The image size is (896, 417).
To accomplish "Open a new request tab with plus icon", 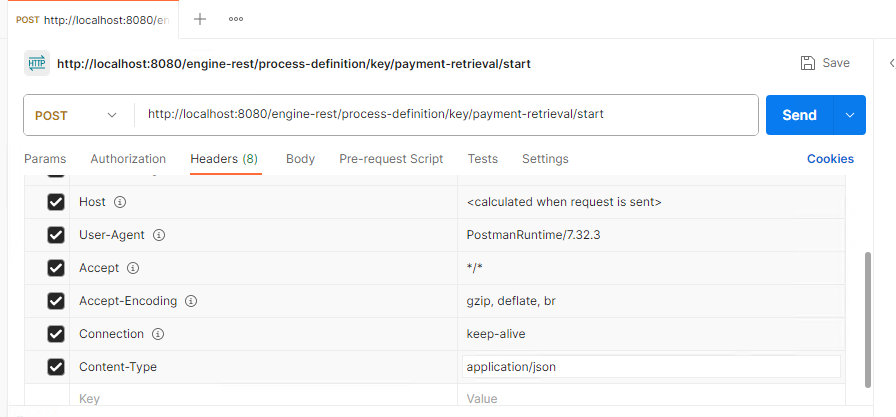I will click(200, 19).
